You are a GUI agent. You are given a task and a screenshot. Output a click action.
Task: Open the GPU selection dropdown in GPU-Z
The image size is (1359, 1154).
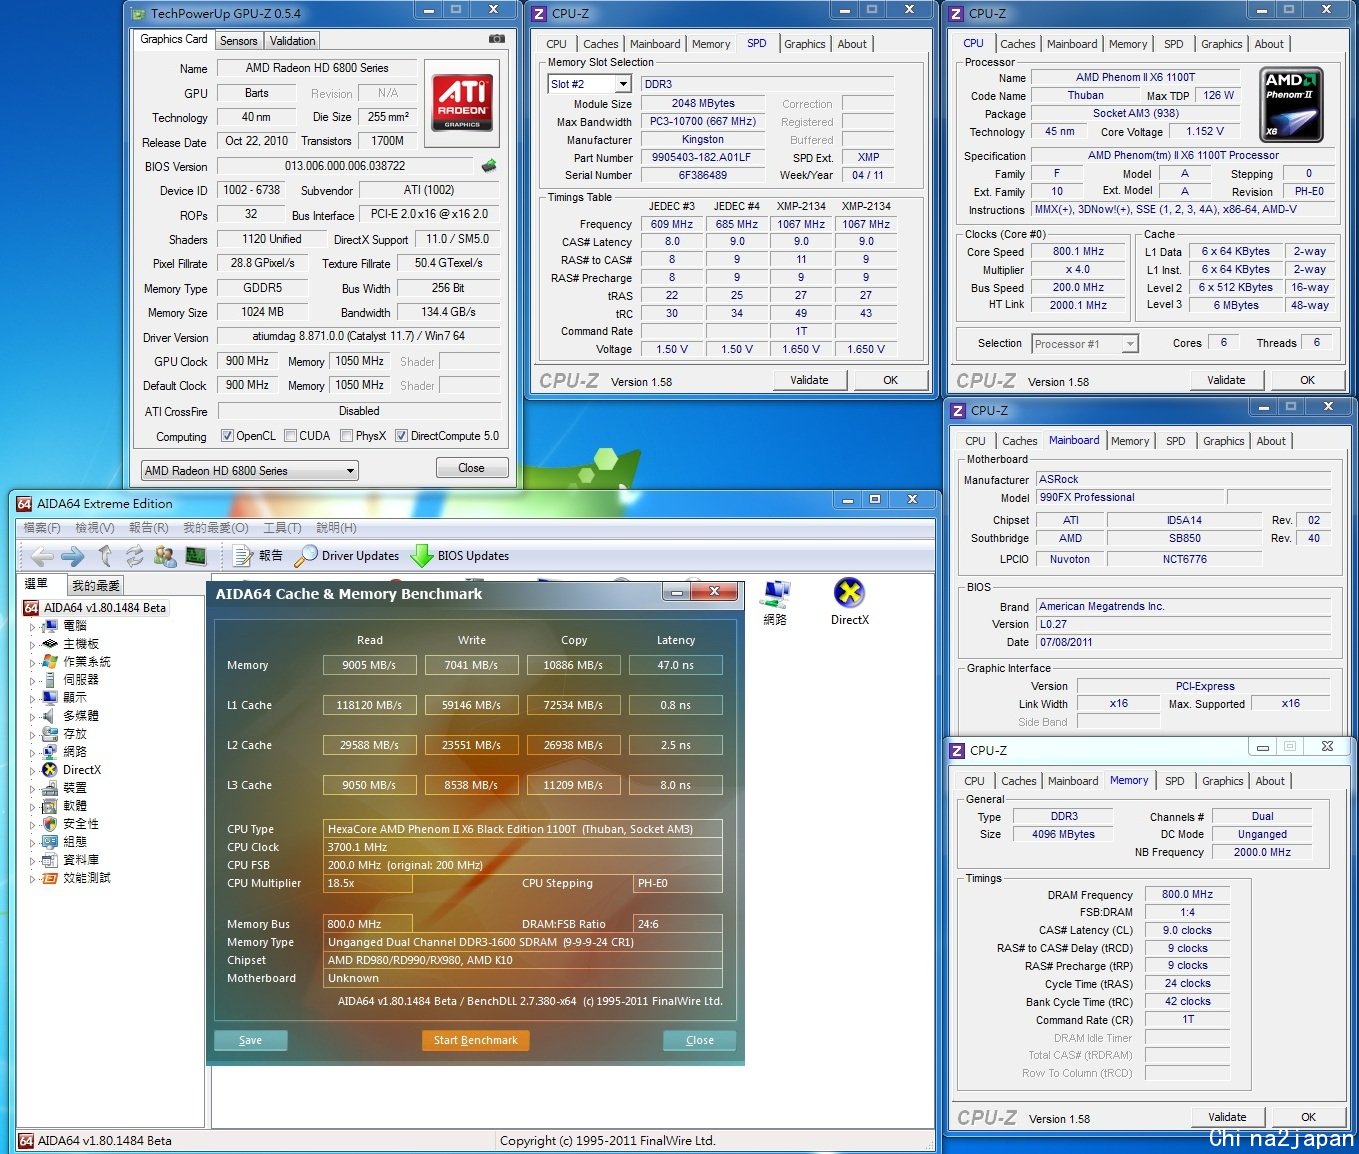pyautogui.click(x=249, y=470)
